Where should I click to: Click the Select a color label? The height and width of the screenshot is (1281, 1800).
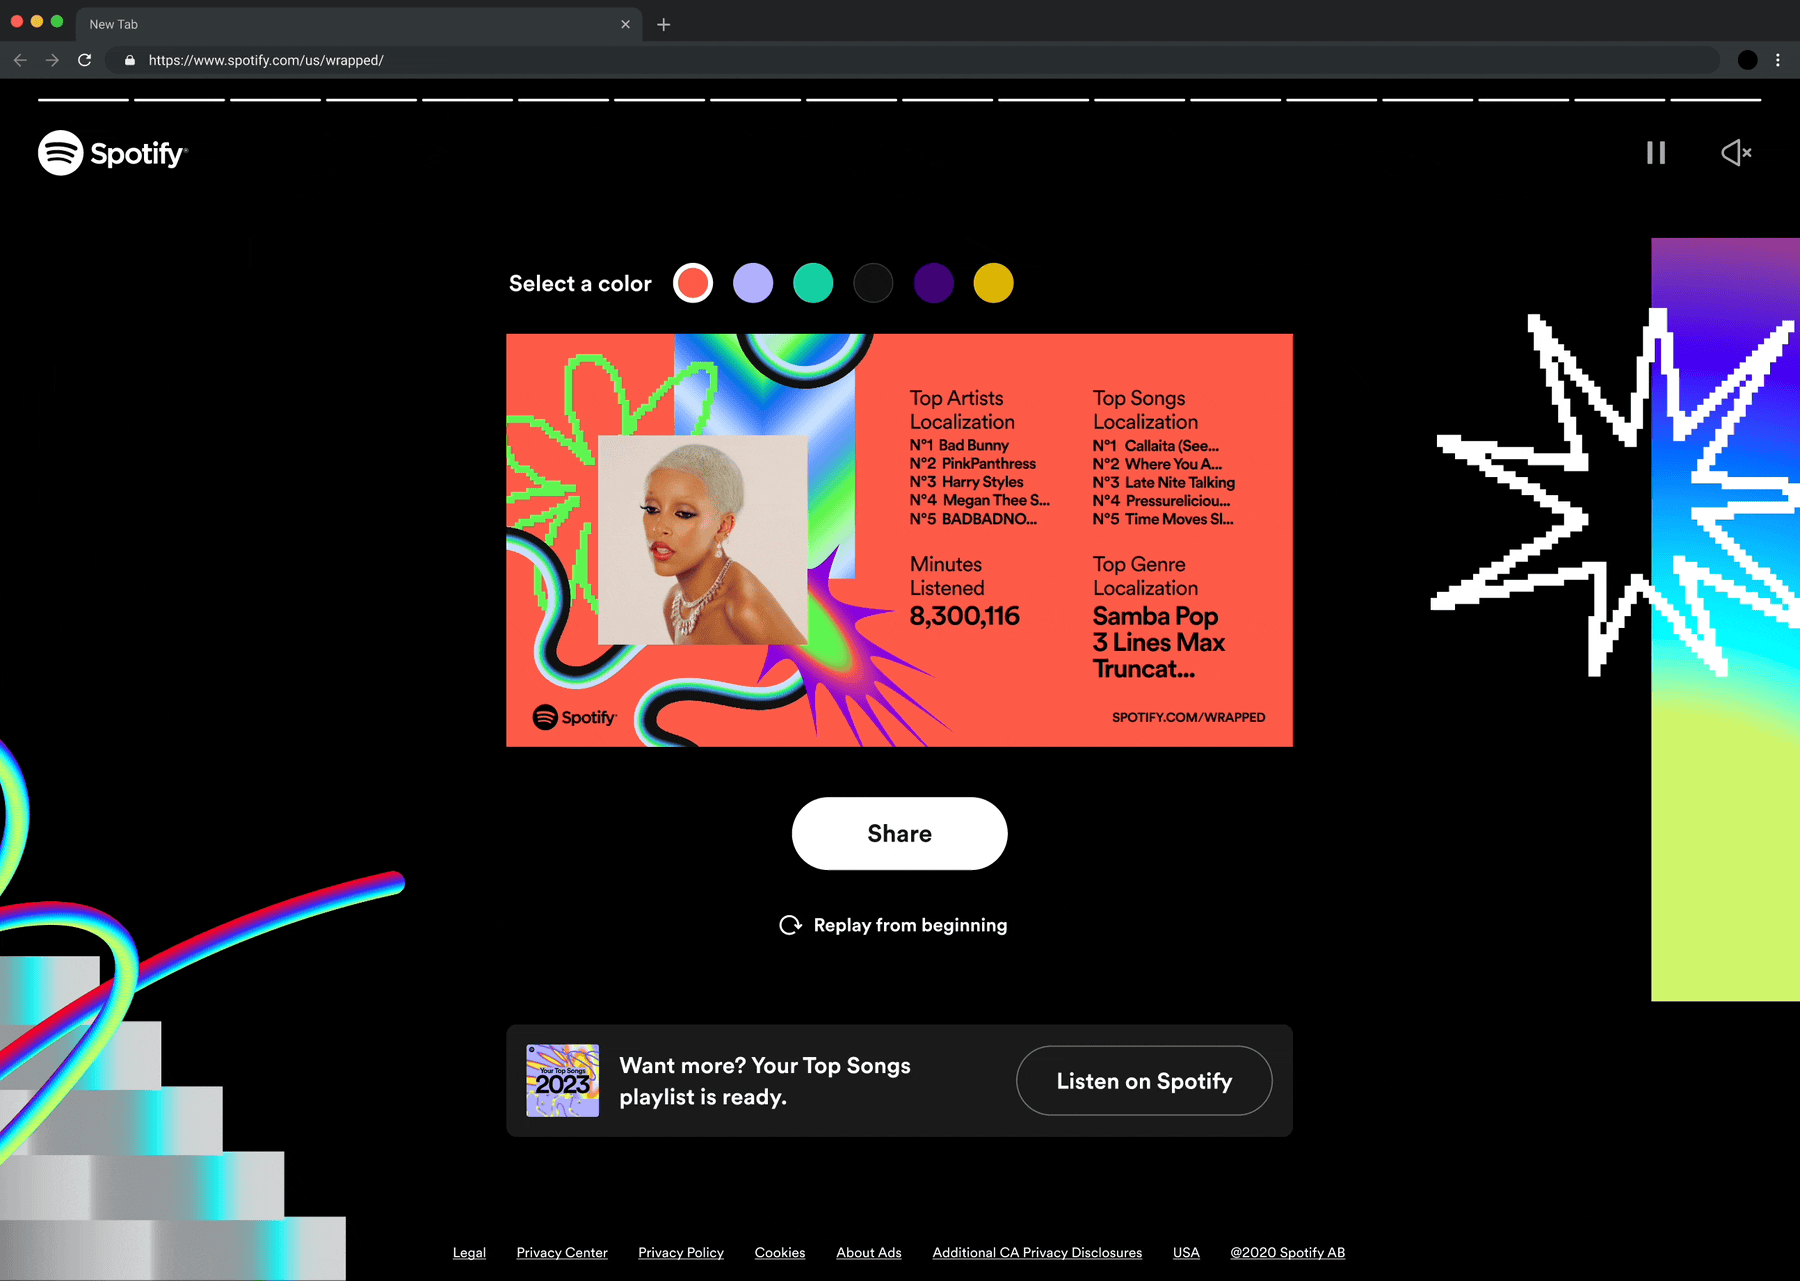(x=580, y=283)
